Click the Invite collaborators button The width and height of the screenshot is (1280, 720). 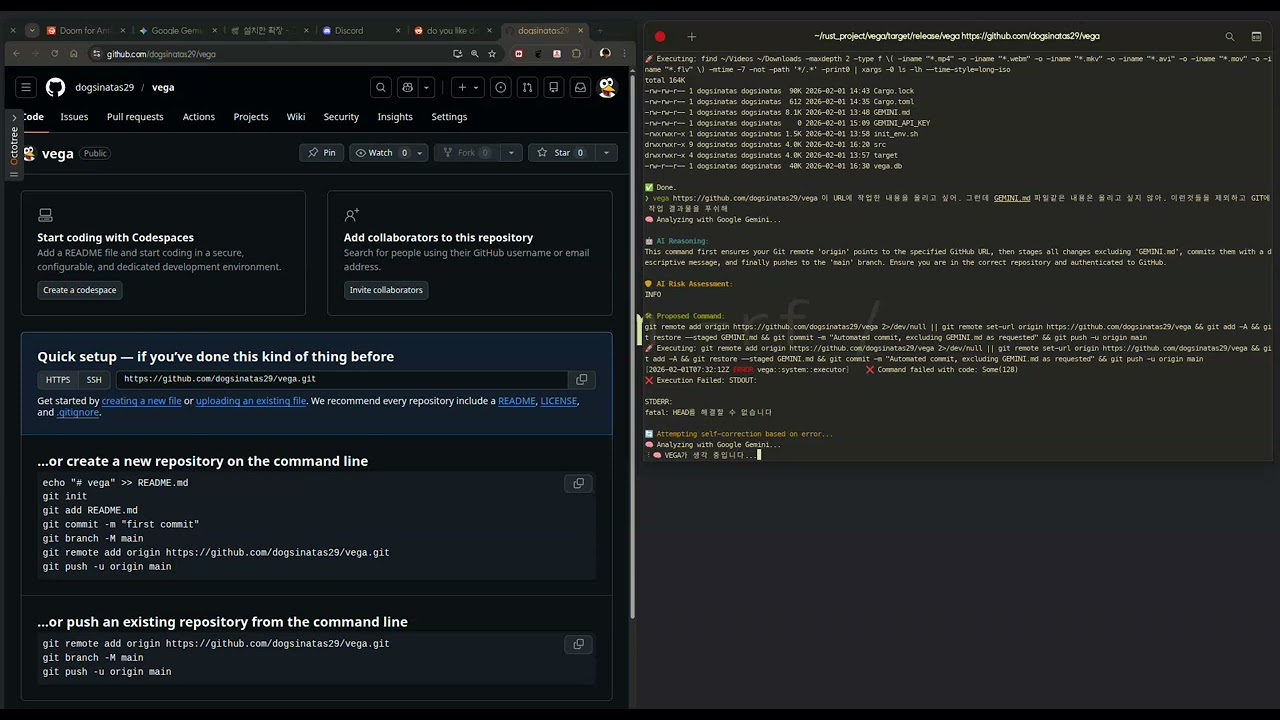386,290
